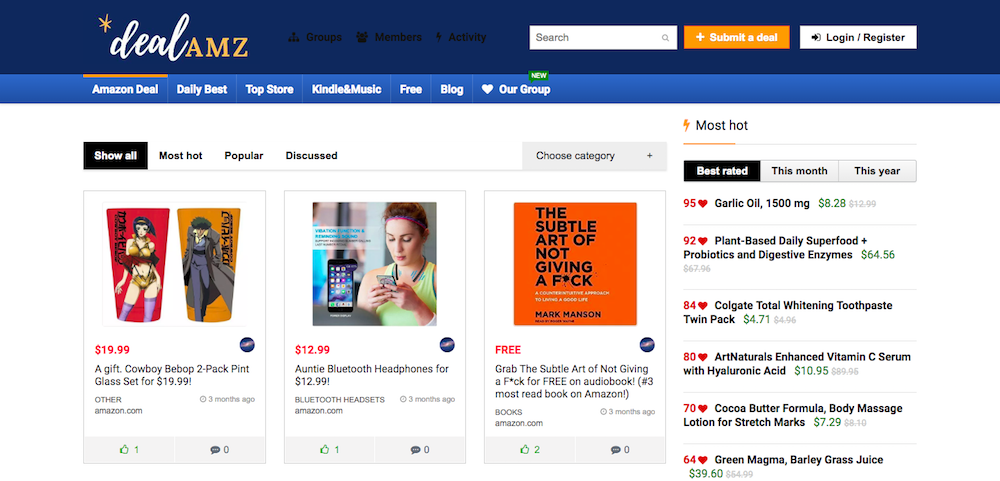This screenshot has width=1000, height=481.
Task: Click user avatar on Subtle Art card
Action: (x=647, y=345)
